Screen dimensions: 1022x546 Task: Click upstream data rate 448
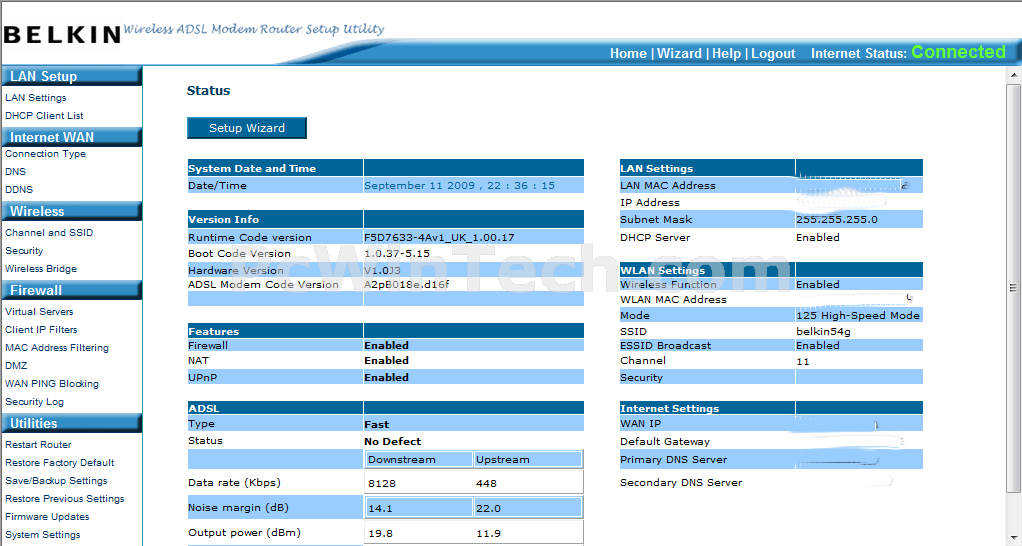coord(486,483)
